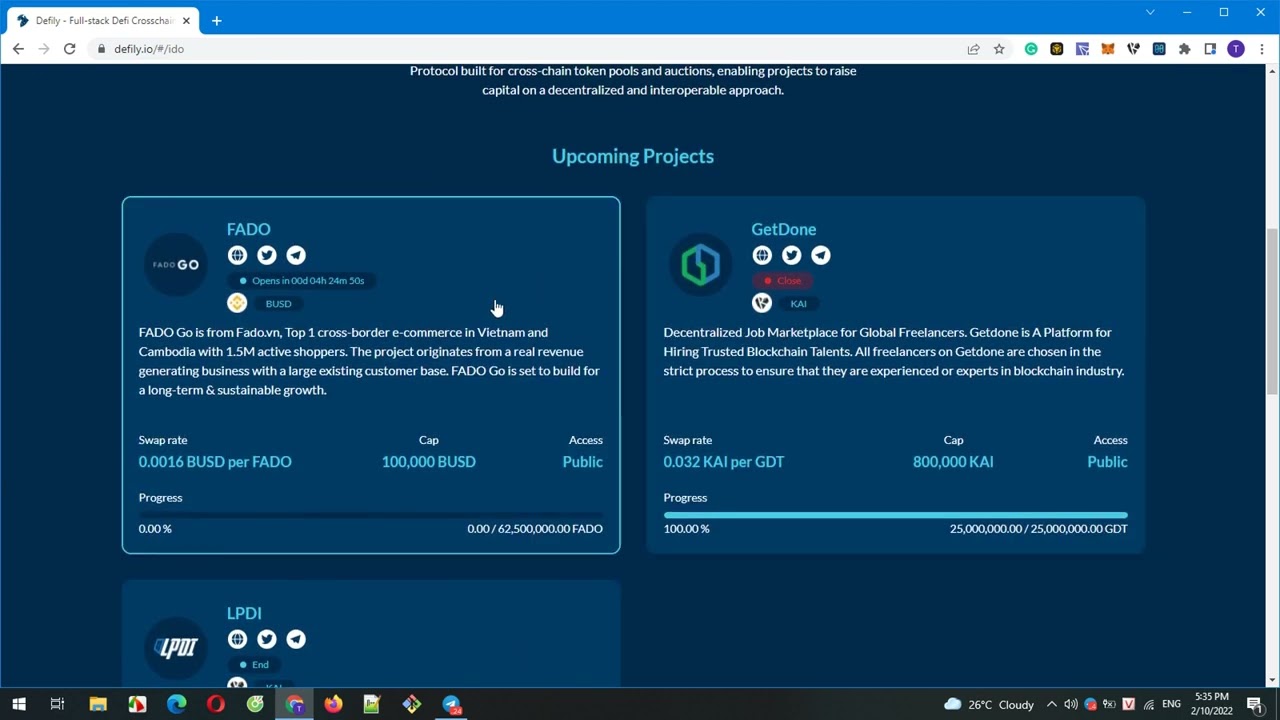Open LPDI Twitter icon
The height and width of the screenshot is (720, 1280).
(266, 639)
